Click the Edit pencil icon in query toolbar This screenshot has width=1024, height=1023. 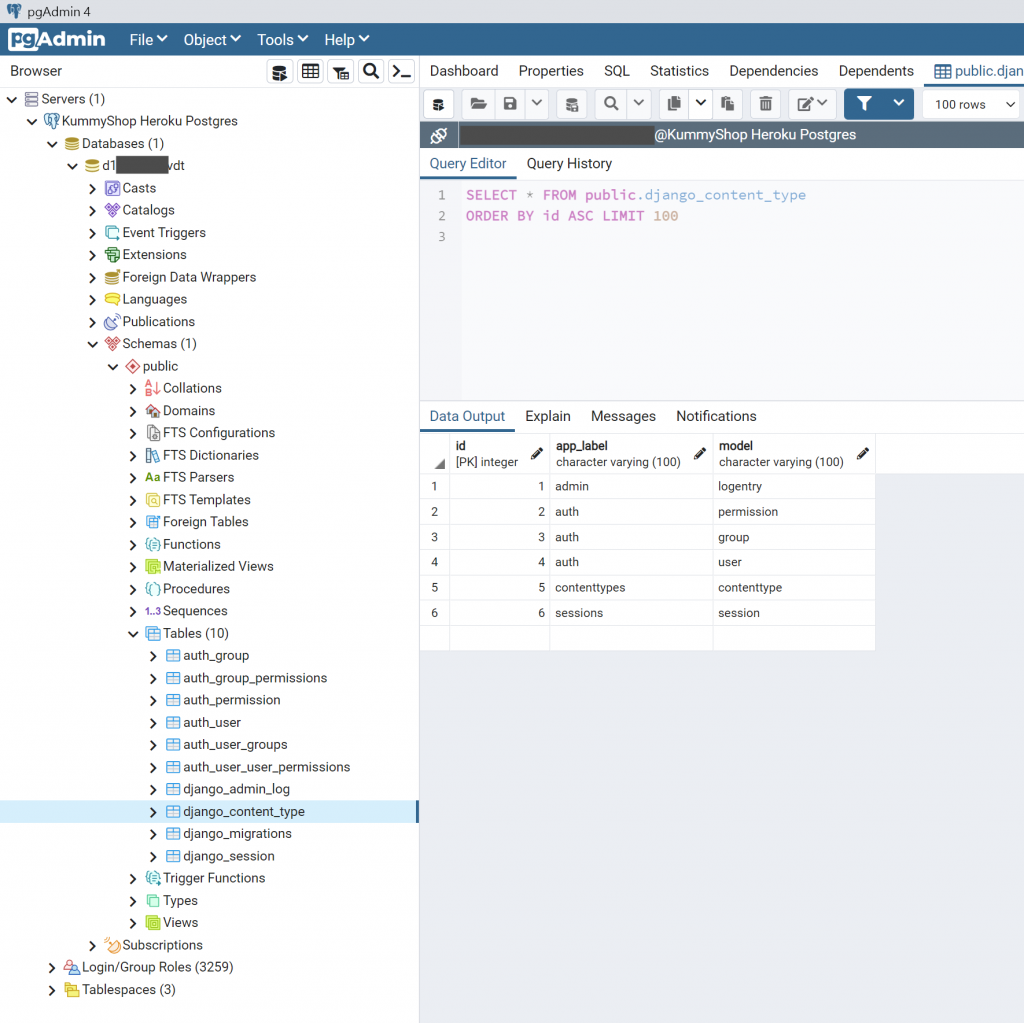click(x=805, y=104)
